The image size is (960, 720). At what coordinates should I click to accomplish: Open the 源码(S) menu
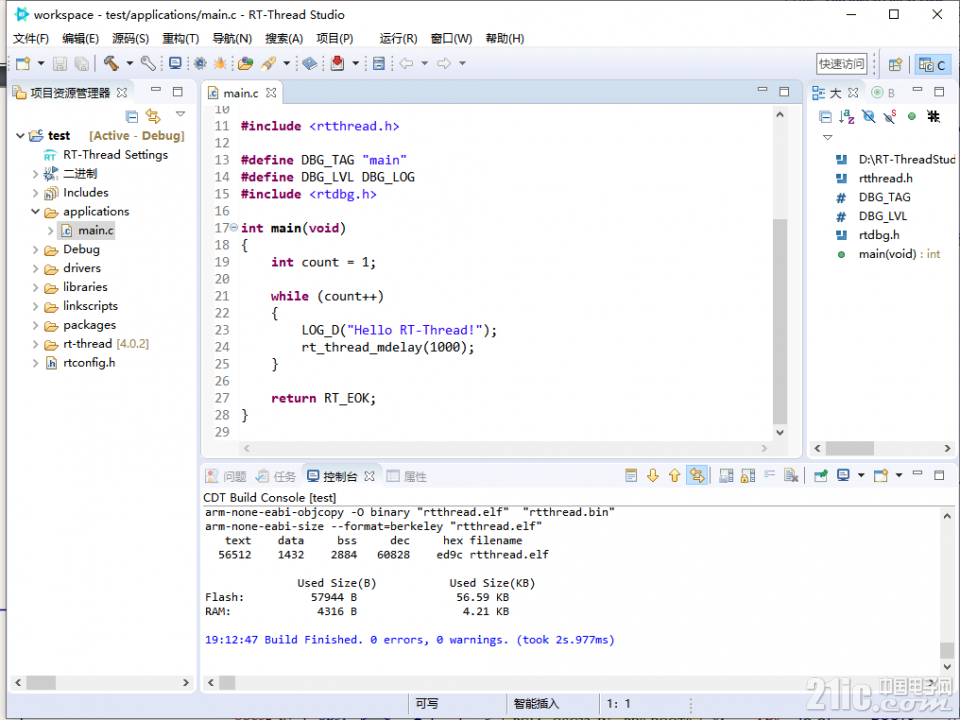(x=130, y=39)
